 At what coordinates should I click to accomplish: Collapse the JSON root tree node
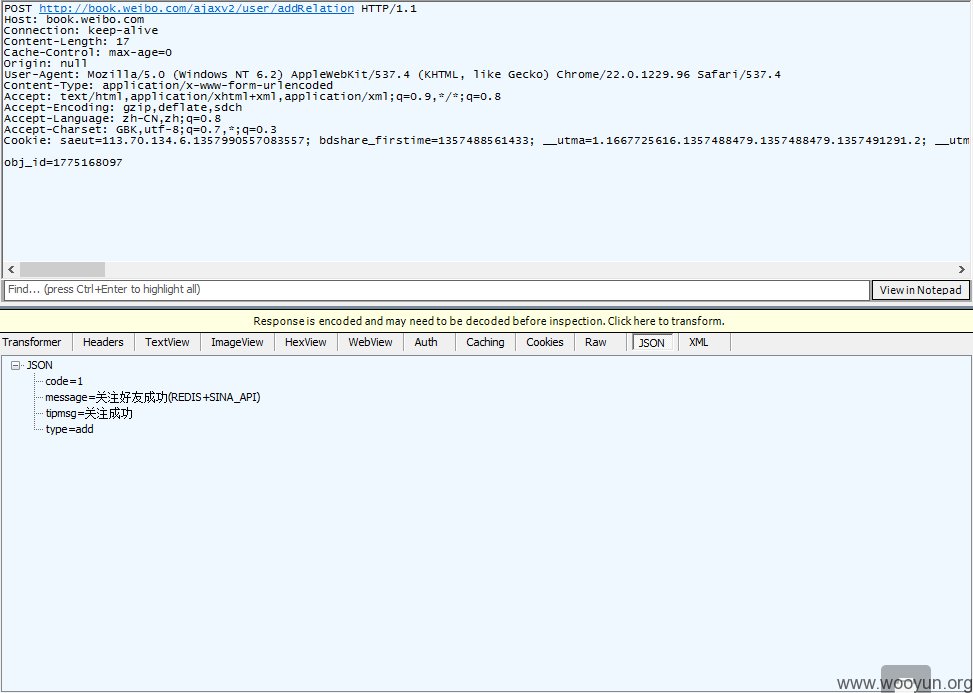(x=15, y=366)
